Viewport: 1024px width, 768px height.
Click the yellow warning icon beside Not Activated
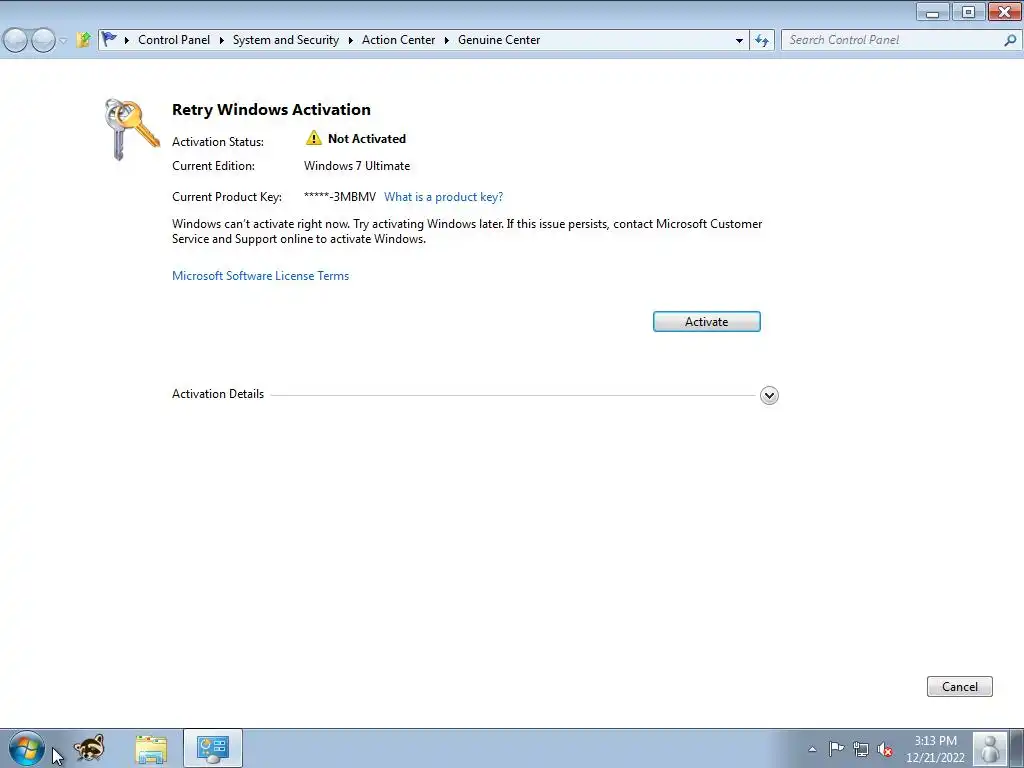[x=313, y=138]
